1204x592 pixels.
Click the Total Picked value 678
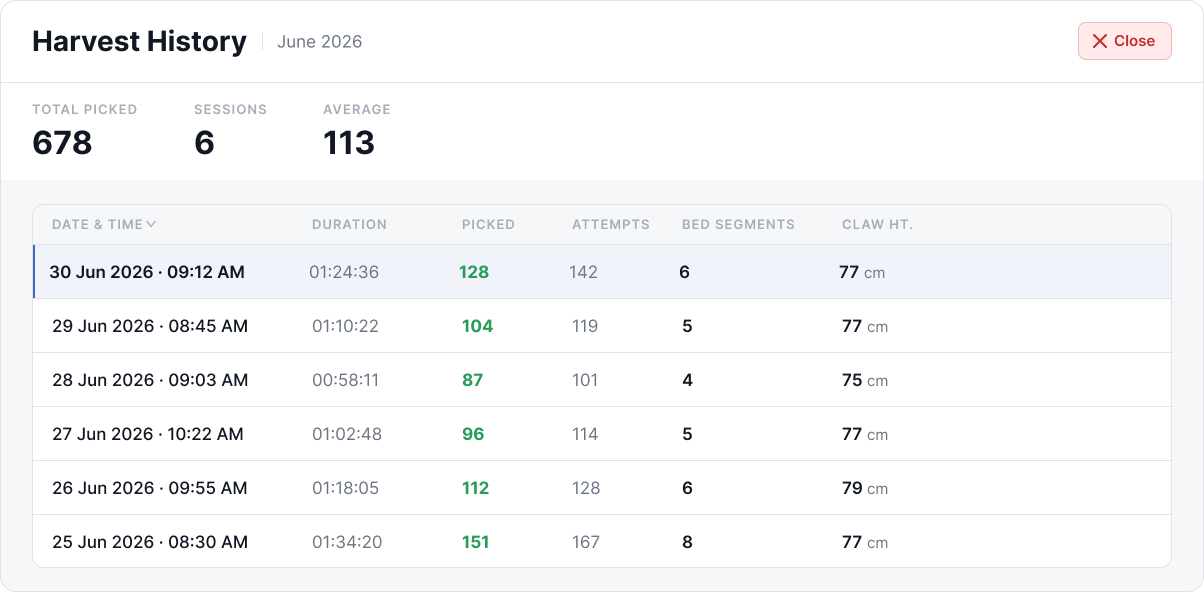coord(62,143)
